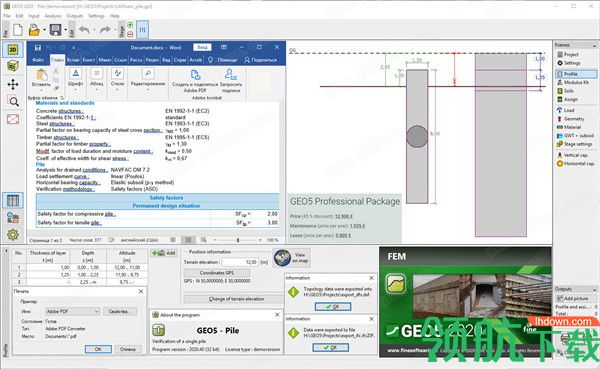Click the Undo arrow in GEO5 toolbar
This screenshot has height=369, width=600.
click(x=85, y=29)
